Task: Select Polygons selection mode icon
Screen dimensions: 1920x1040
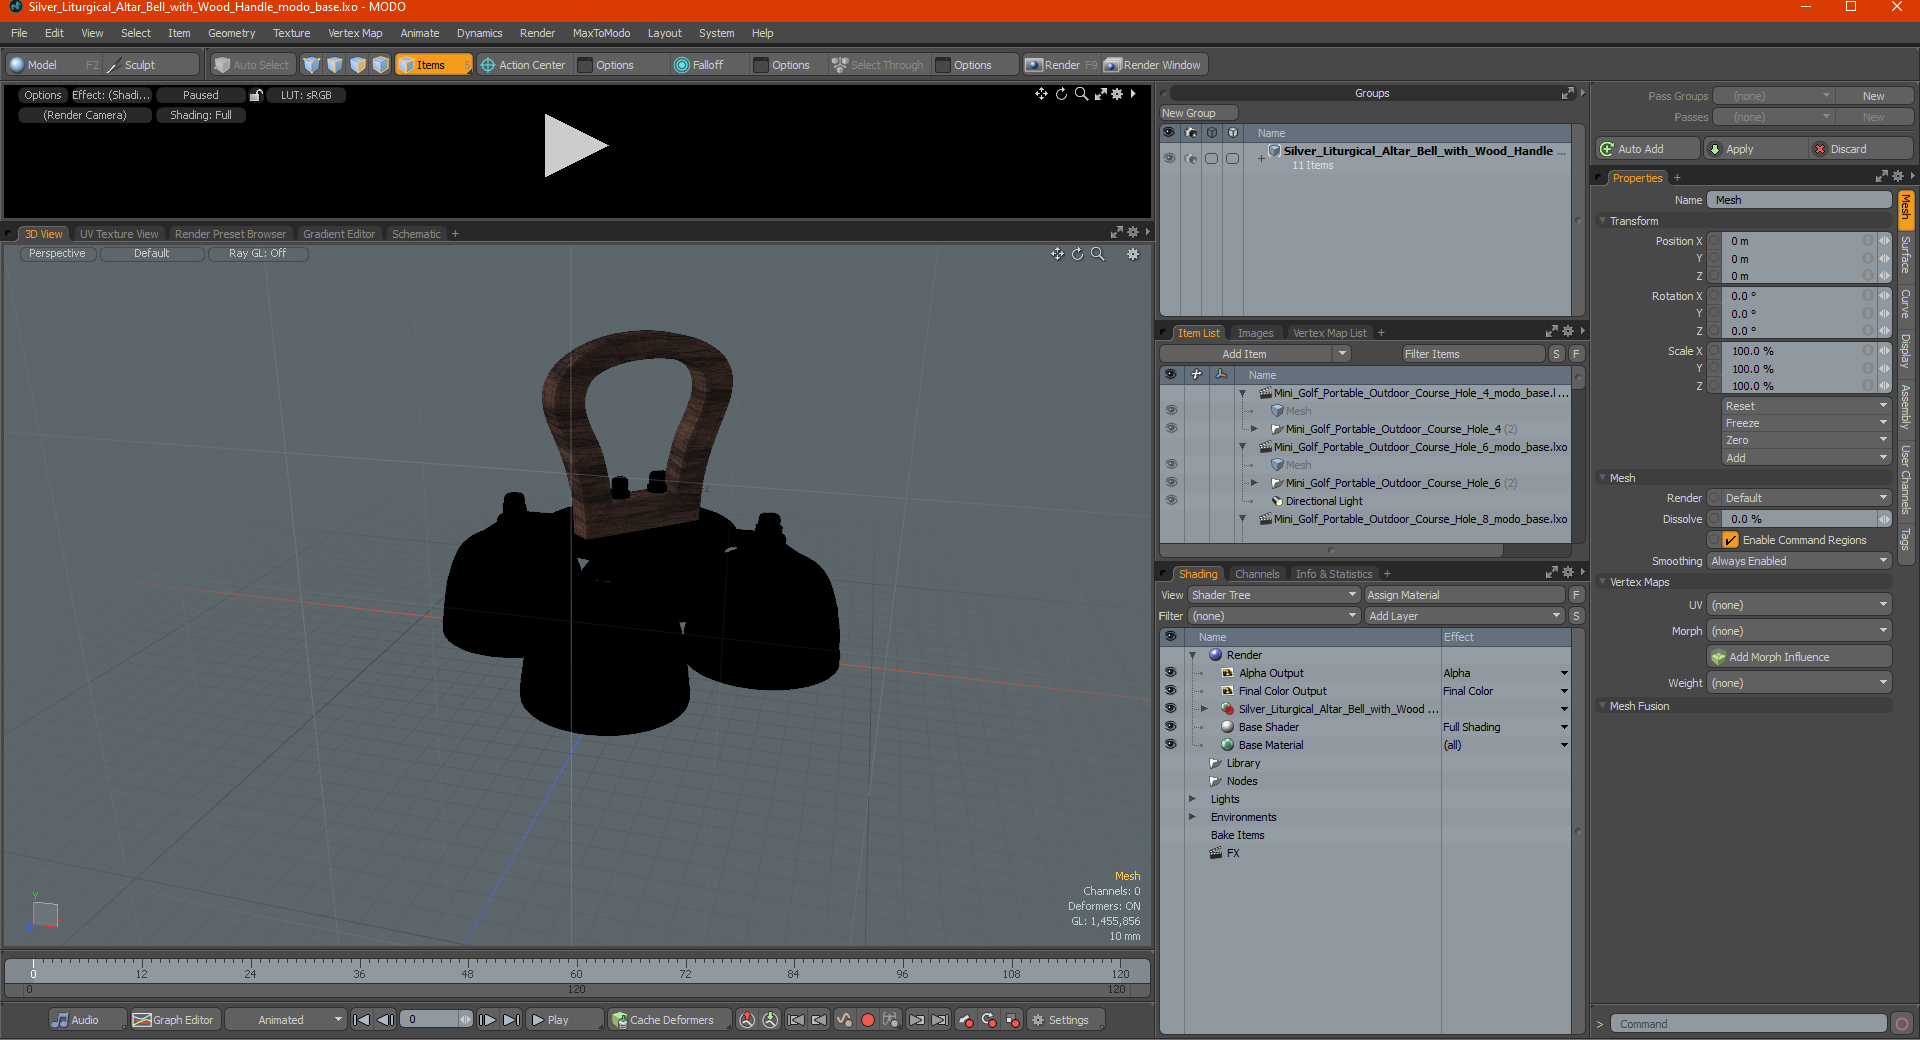Action: coord(358,65)
